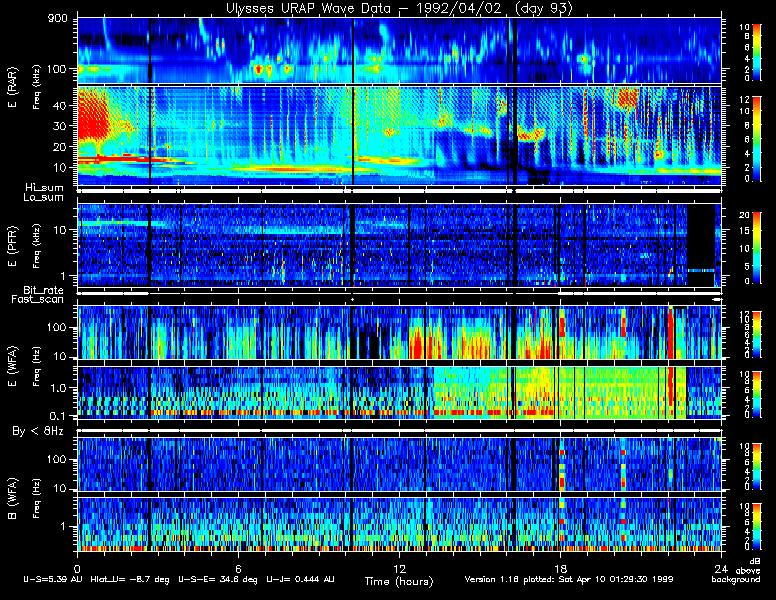The width and height of the screenshot is (776, 600).
Task: Click the color bar beside the 100–900 kHz panel
Action: [757, 51]
